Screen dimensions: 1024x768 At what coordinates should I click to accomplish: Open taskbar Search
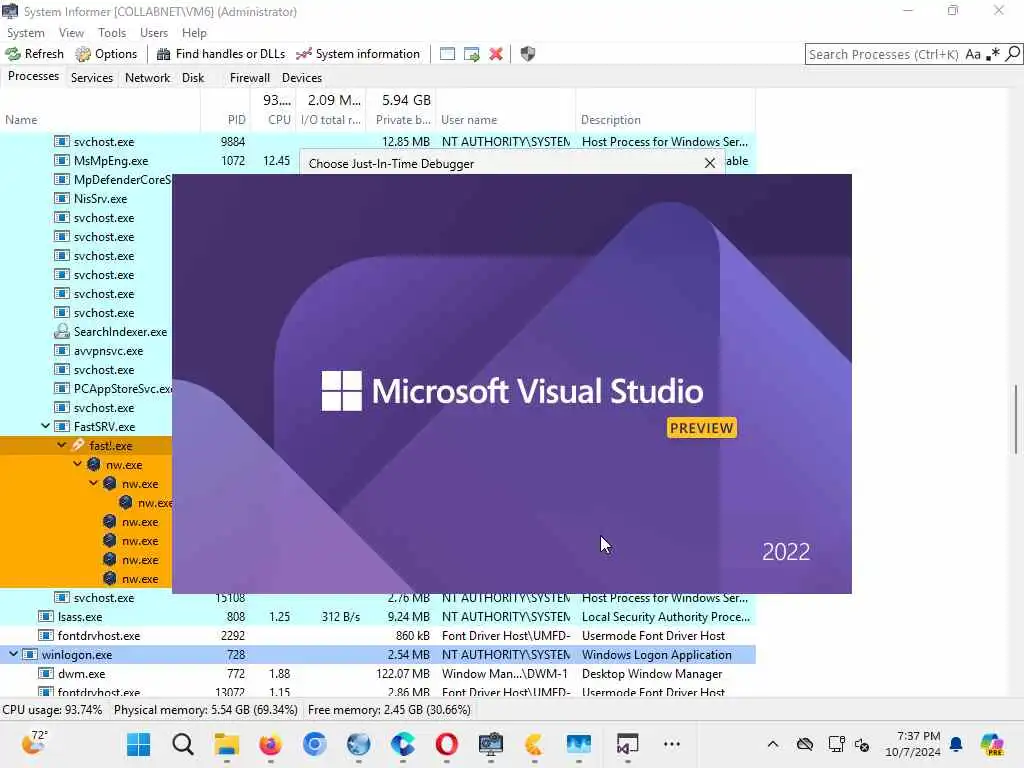tap(183, 744)
